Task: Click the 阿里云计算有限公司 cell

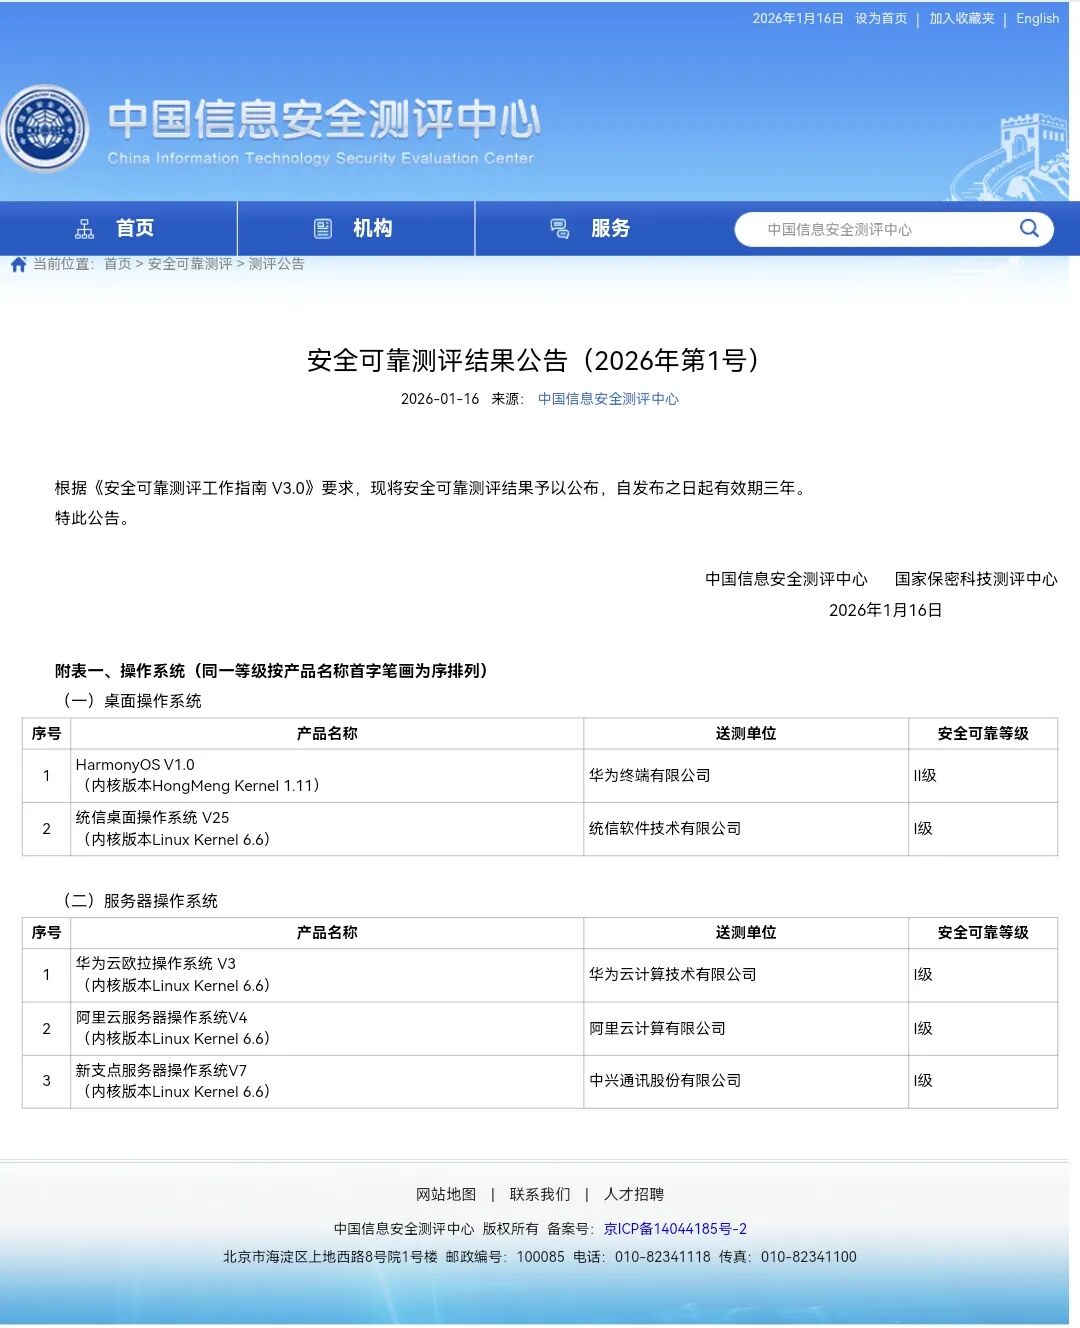Action: coord(746,1028)
